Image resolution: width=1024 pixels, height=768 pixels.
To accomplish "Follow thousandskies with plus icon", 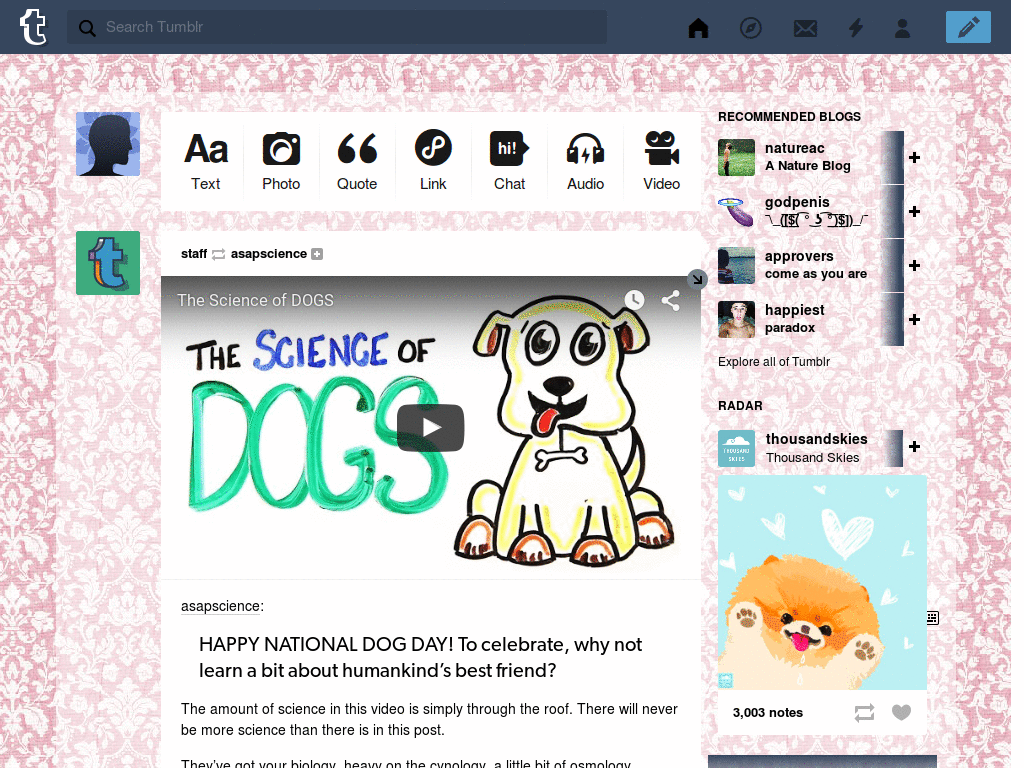I will (914, 447).
